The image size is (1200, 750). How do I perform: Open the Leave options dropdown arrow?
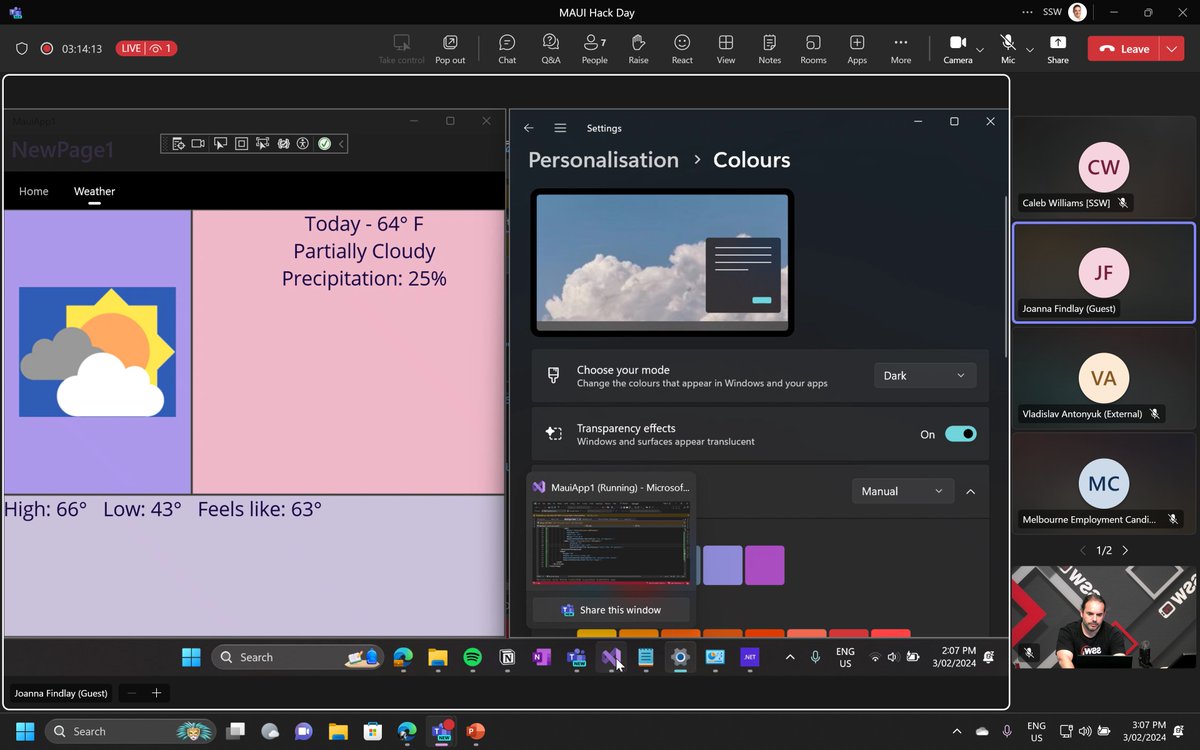coord(1172,48)
